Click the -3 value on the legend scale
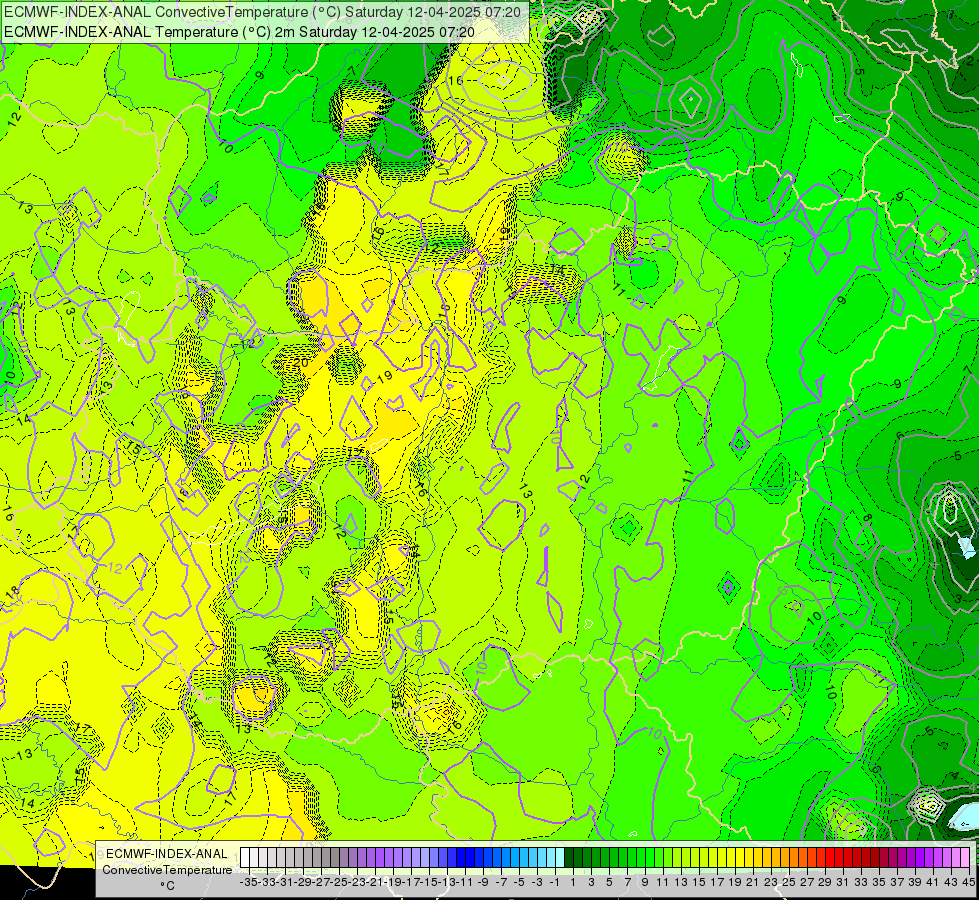 point(538,882)
